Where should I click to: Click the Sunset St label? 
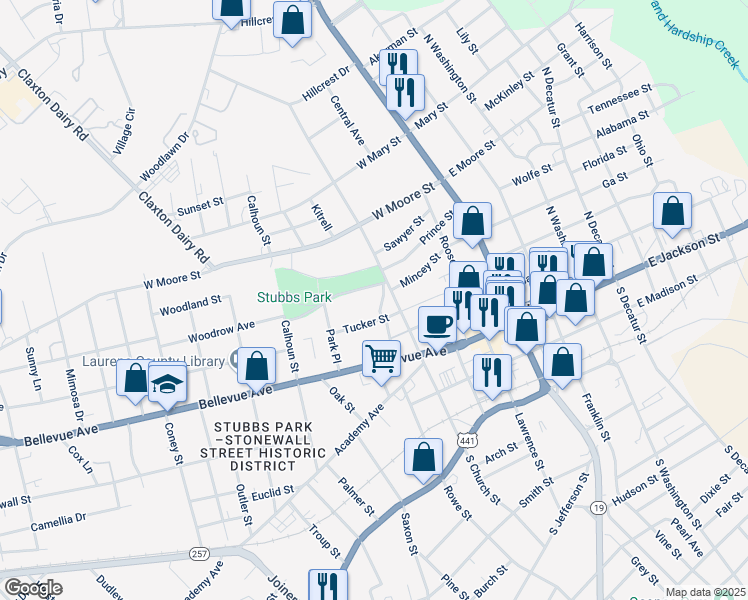tap(200, 207)
